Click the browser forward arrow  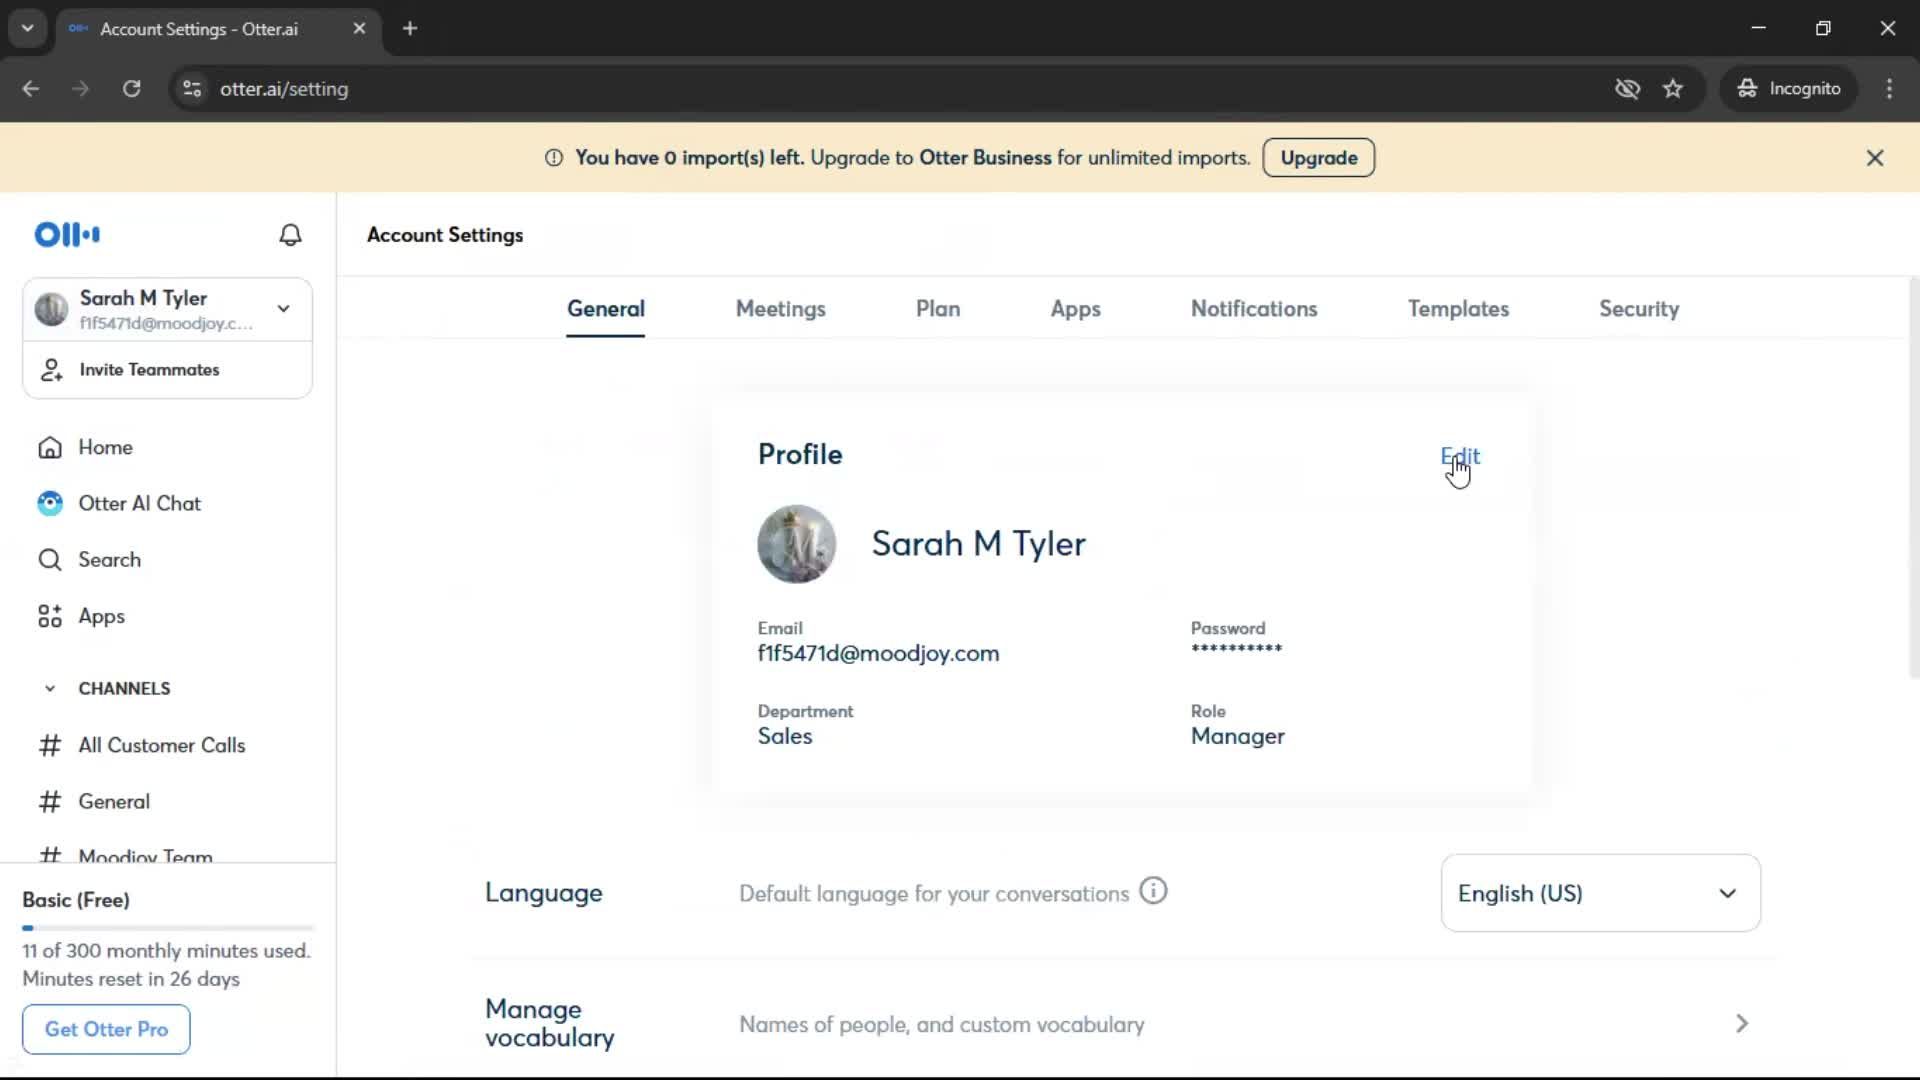81,89
